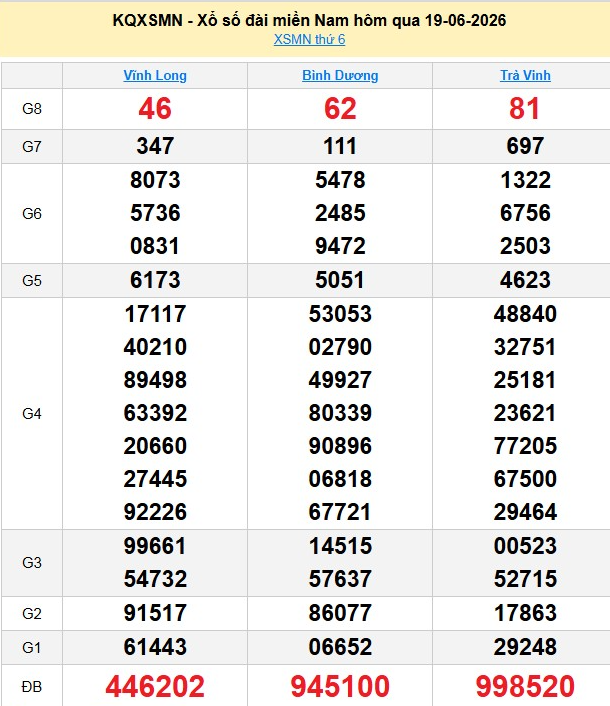Viewport: 610px width, 706px height.
Task: Click G4 number 92226
Action: (x=155, y=512)
